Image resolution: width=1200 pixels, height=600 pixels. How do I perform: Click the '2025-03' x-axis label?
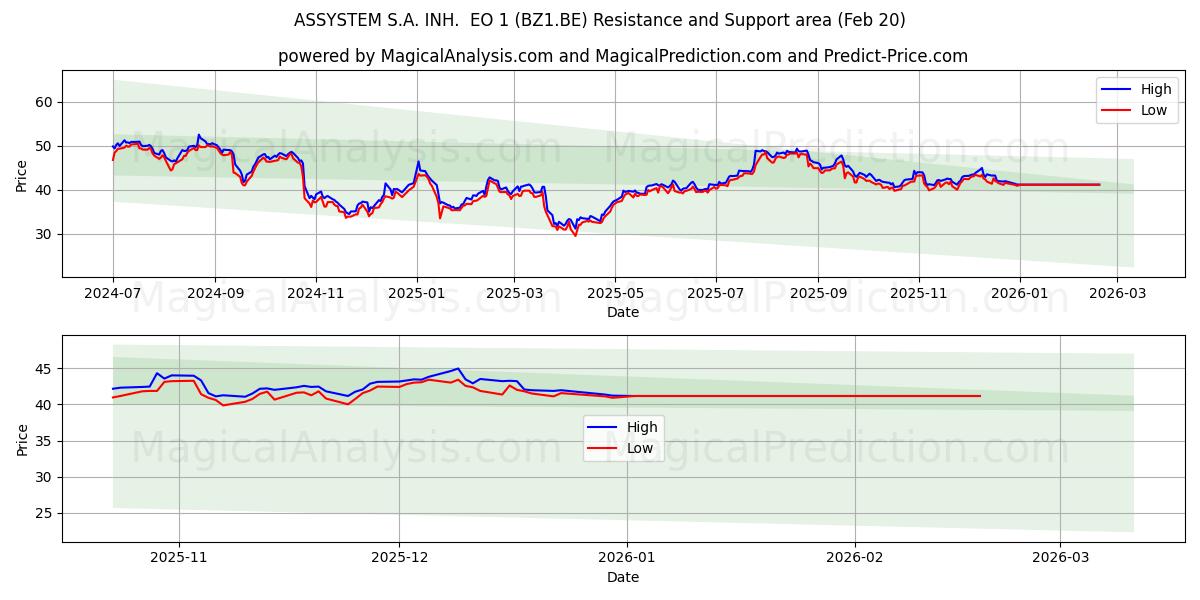tap(515, 294)
